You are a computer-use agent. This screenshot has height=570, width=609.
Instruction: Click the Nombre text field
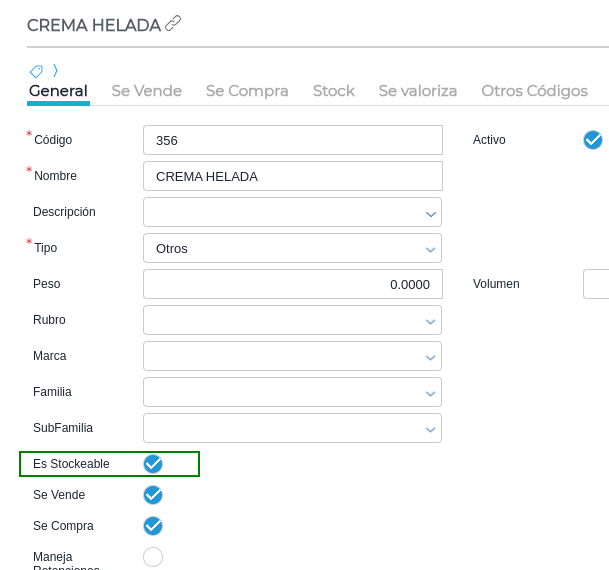[292, 176]
